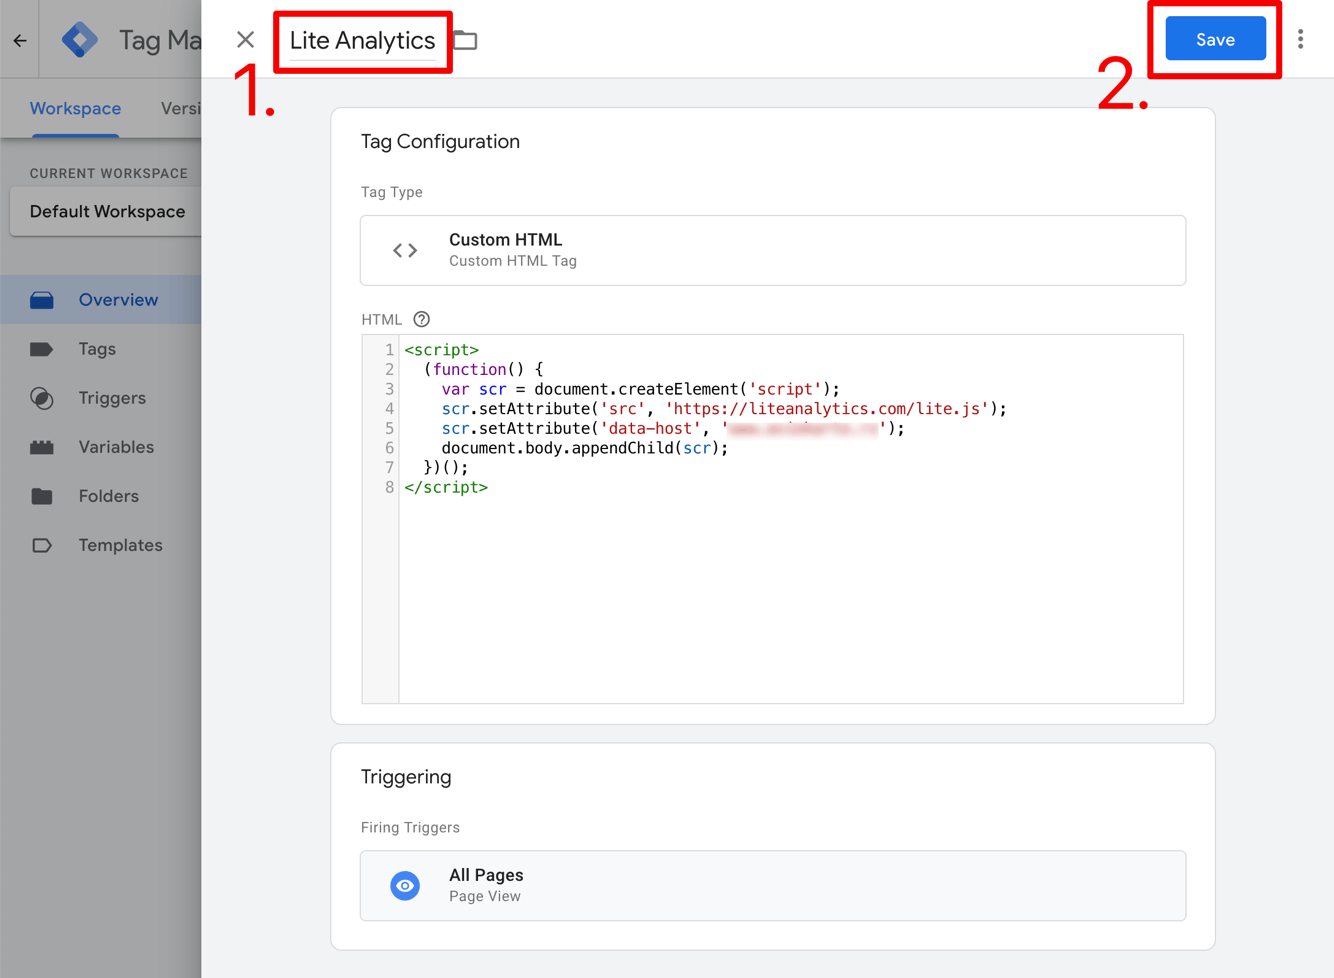Click the document.body.appendChild code line
Viewport: 1334px width, 978px height.
click(x=585, y=448)
